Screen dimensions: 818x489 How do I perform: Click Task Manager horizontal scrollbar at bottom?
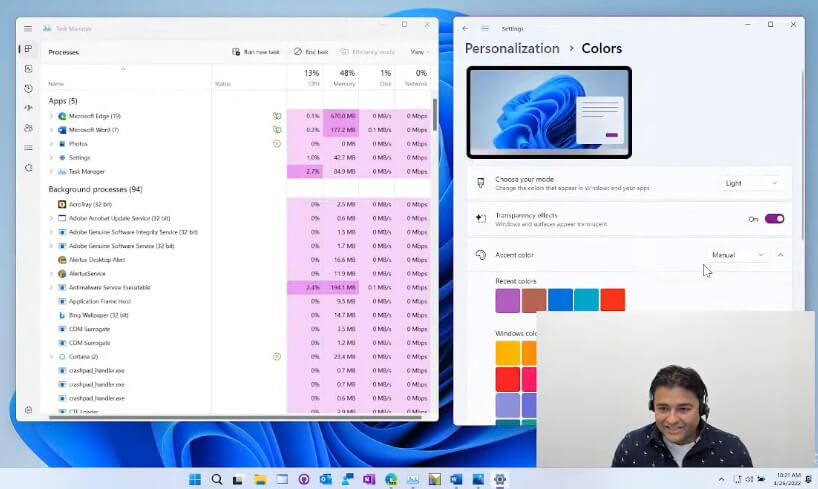pos(235,418)
